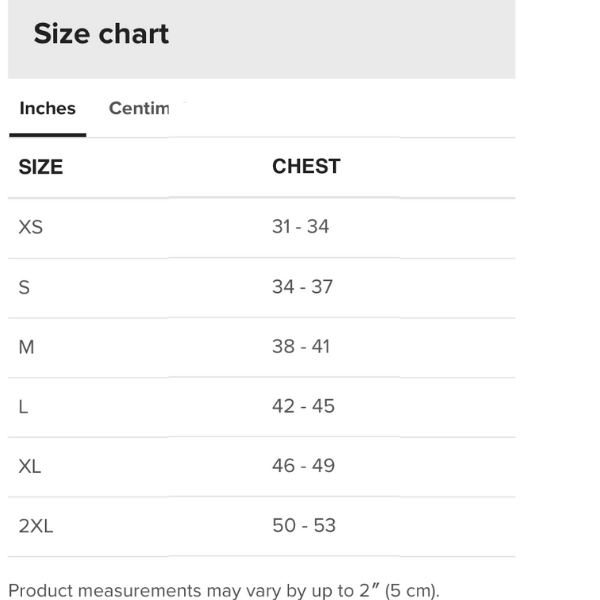This screenshot has height=600, width=600.
Task: Click the gray Size chart header bar
Action: pyautogui.click(x=262, y=39)
